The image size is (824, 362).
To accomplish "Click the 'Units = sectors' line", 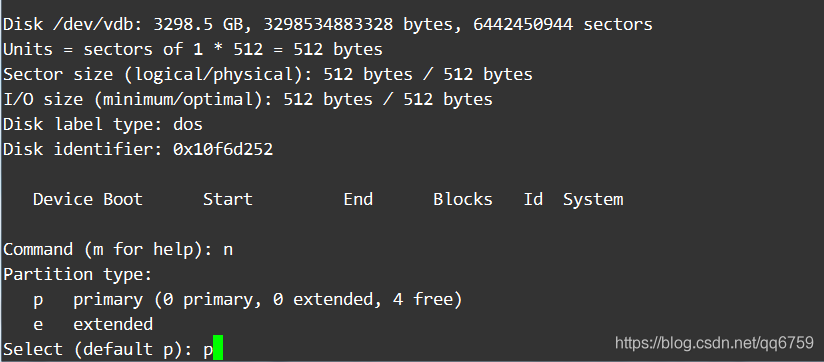I will pyautogui.click(x=193, y=50).
